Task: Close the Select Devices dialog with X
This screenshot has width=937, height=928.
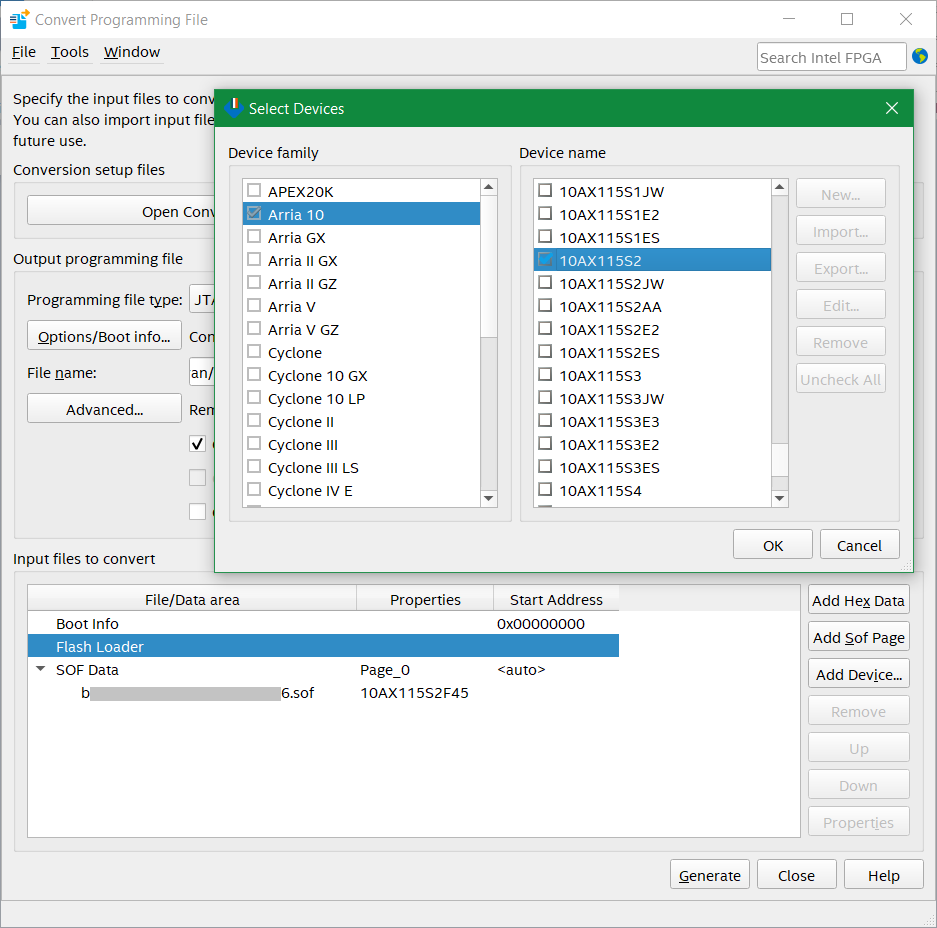Action: point(892,108)
